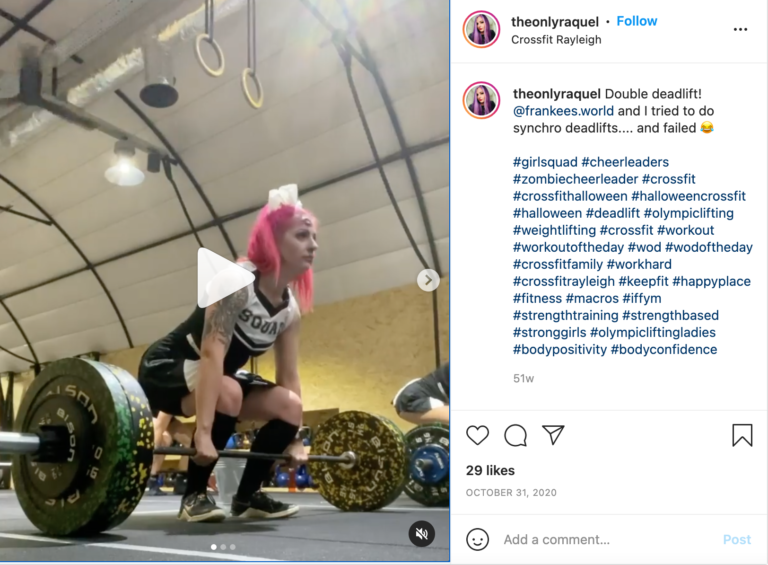Open theonlyraquel username in caption

click(x=556, y=94)
